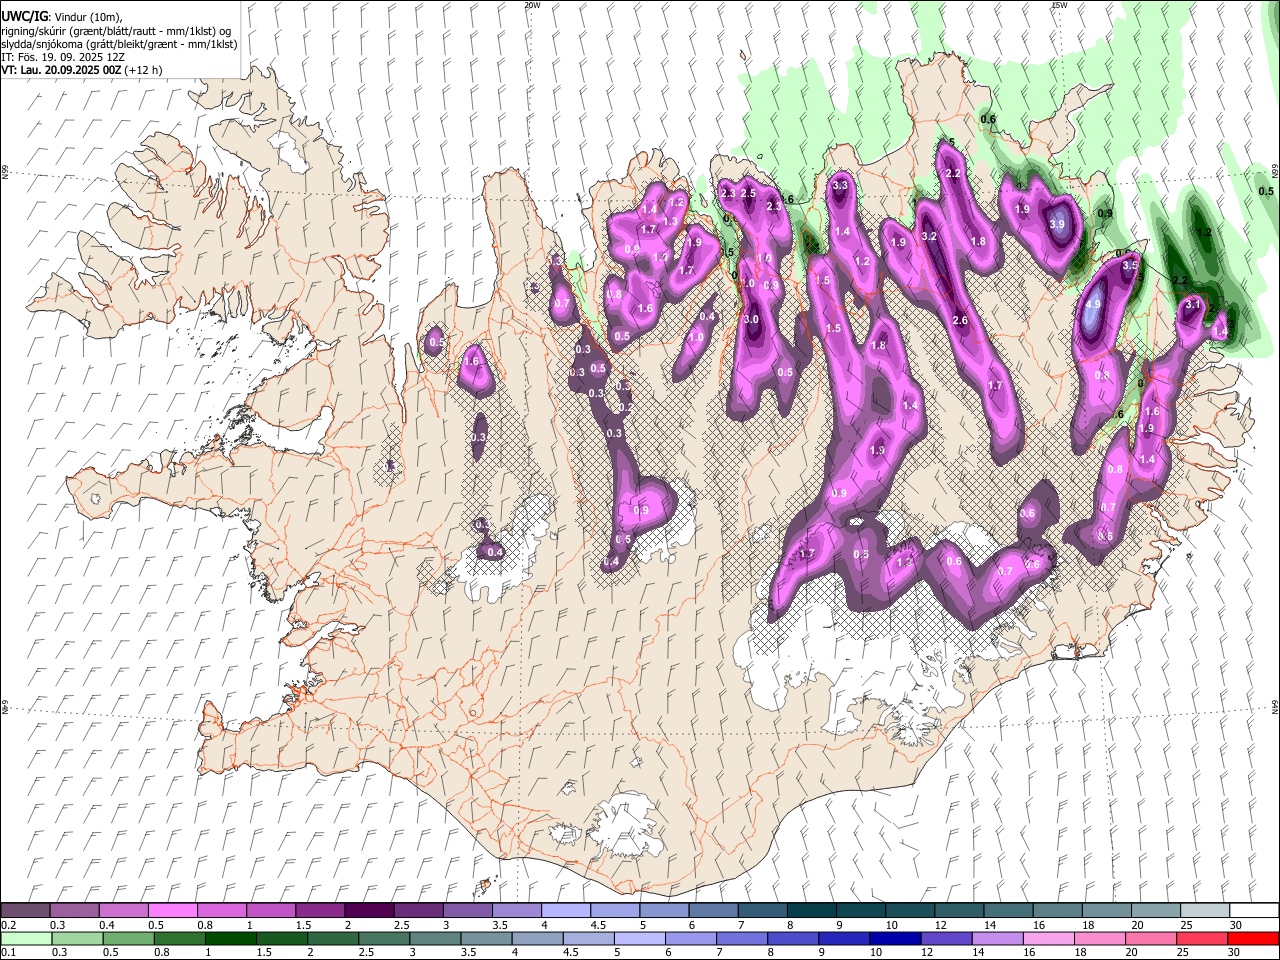Screen dimensions: 1280x960
Task: Pick the palest green 0.1–0.3 lower-scale swatch
Action: click(x=26, y=938)
